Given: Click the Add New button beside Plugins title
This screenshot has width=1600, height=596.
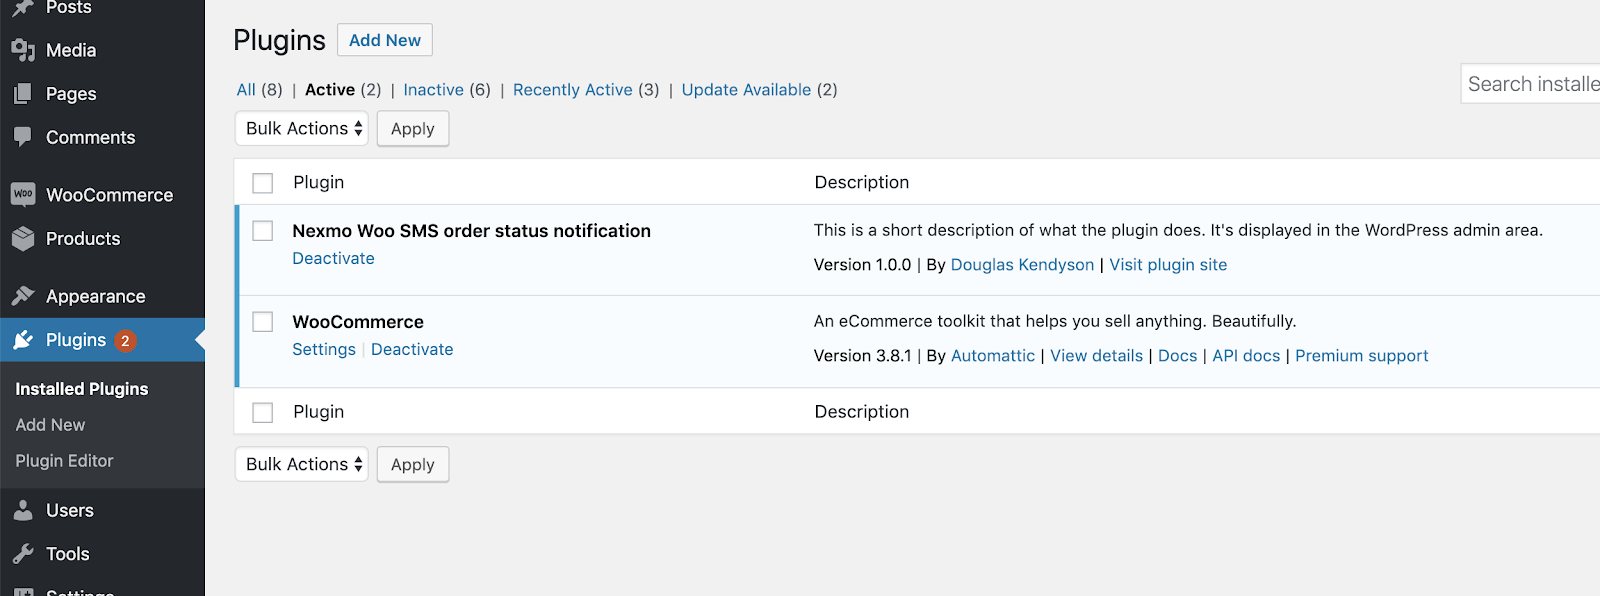Looking at the screenshot, I should (x=385, y=40).
